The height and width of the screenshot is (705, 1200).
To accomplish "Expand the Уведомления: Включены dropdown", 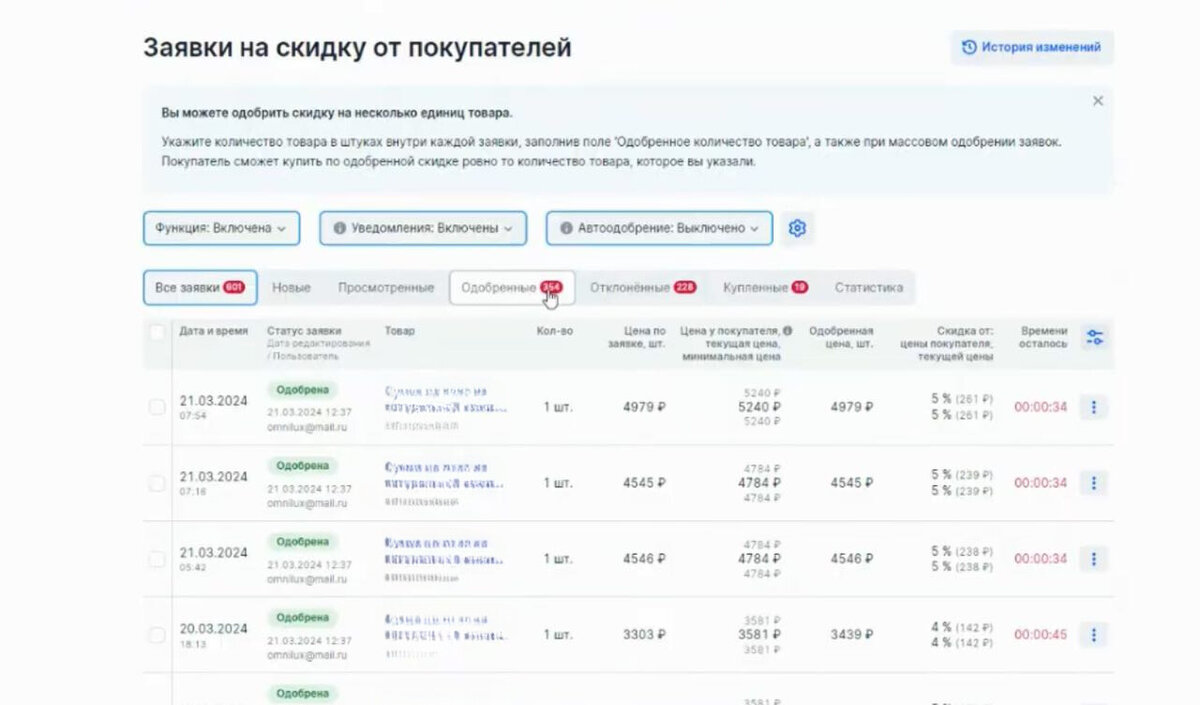I will click(x=422, y=228).
